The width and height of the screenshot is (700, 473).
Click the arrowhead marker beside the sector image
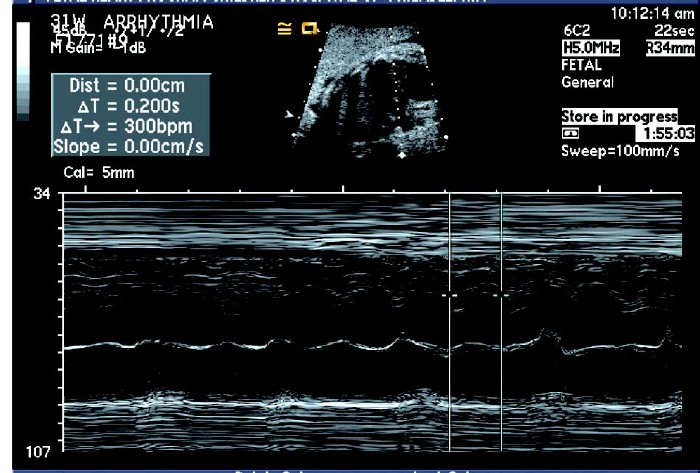289,115
